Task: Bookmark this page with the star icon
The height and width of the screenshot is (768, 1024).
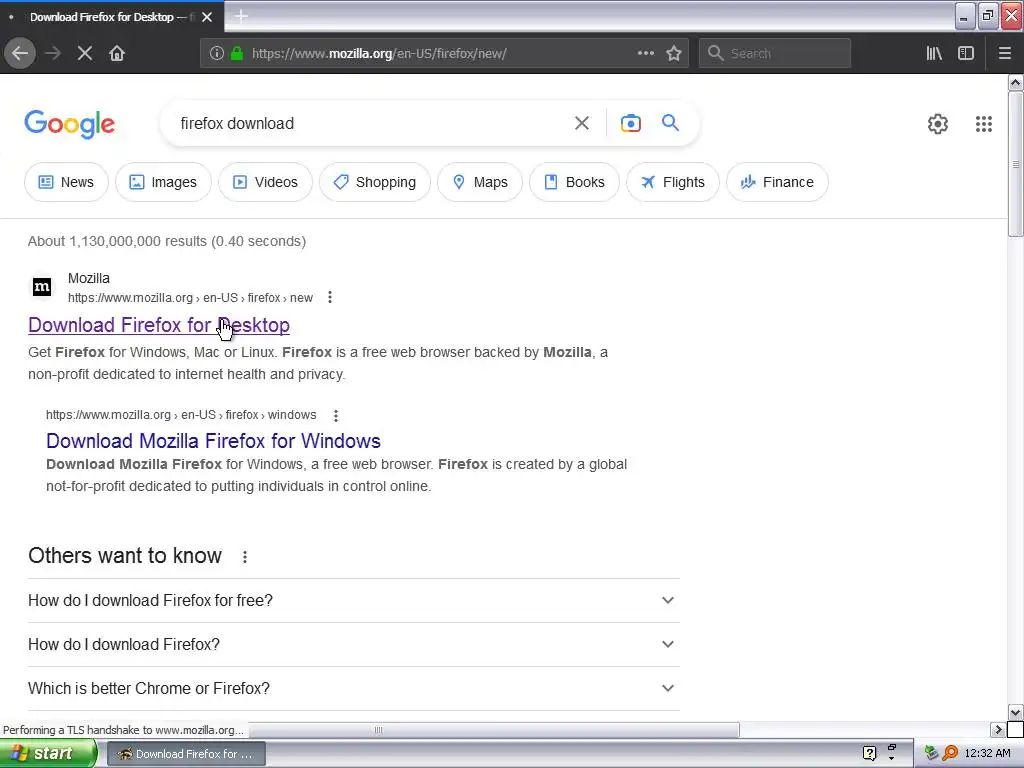Action: tap(674, 54)
